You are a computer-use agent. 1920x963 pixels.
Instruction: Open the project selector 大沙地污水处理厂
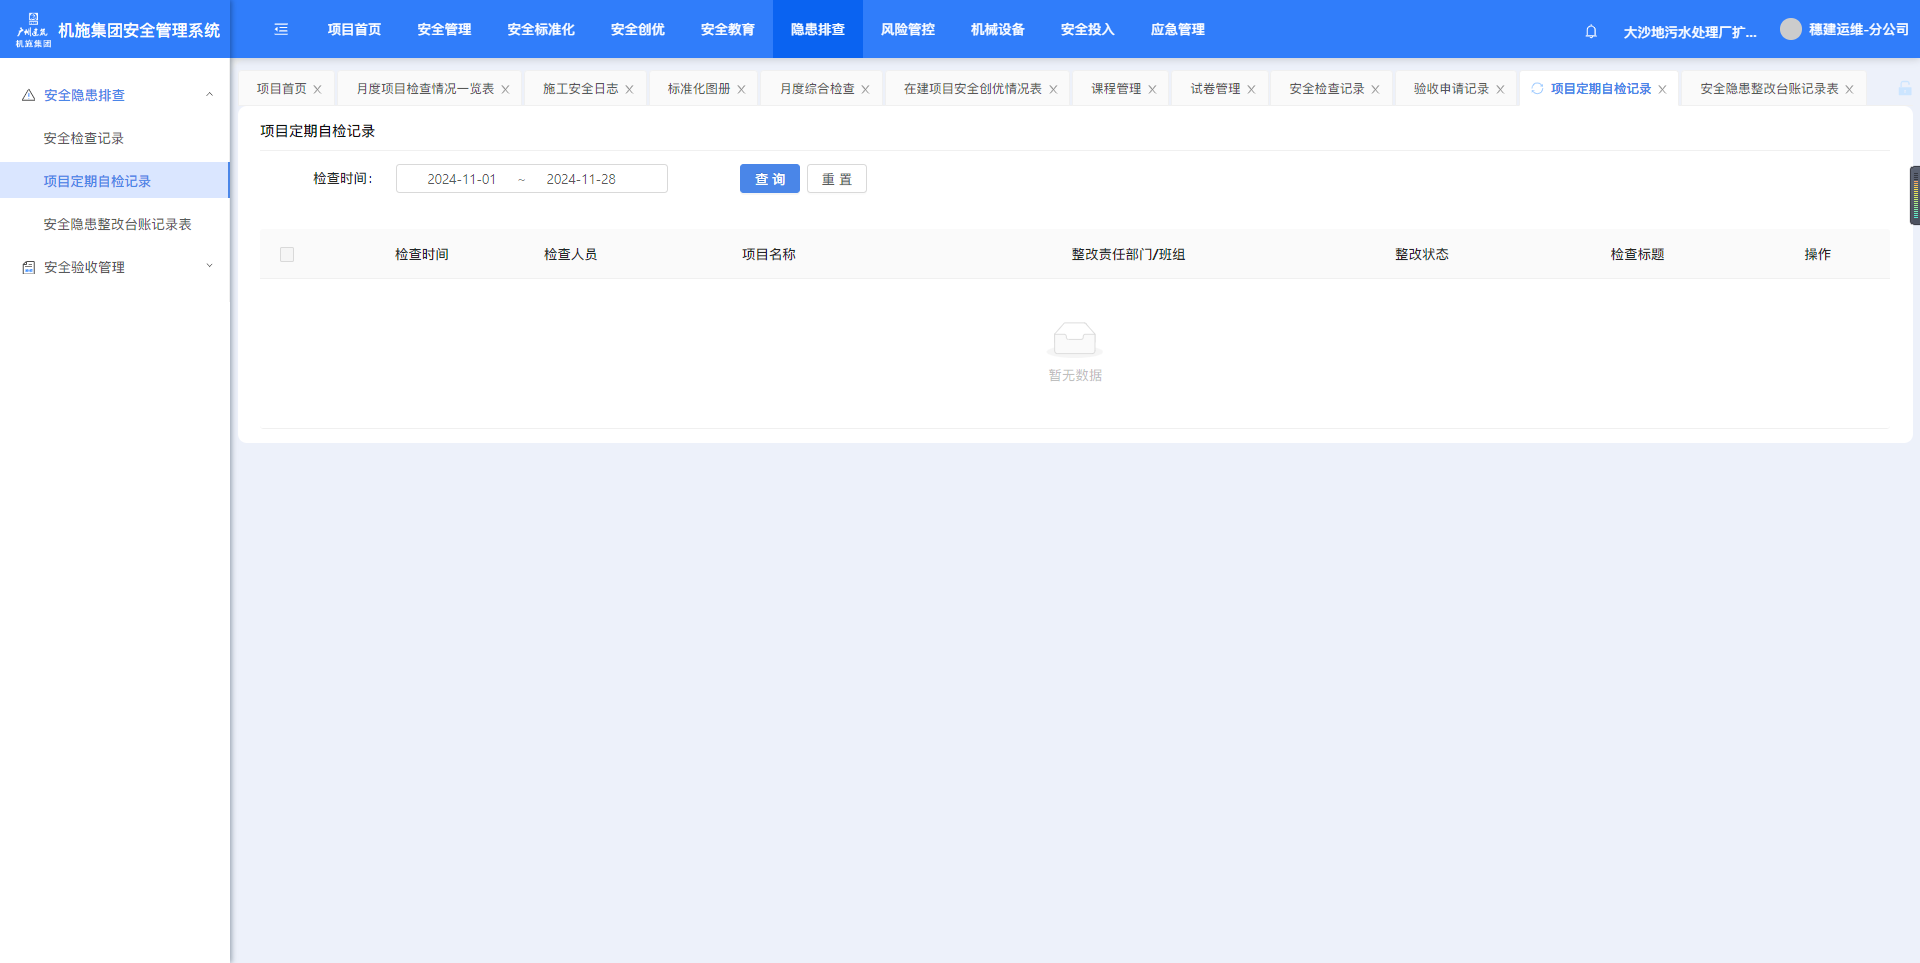[1689, 32]
